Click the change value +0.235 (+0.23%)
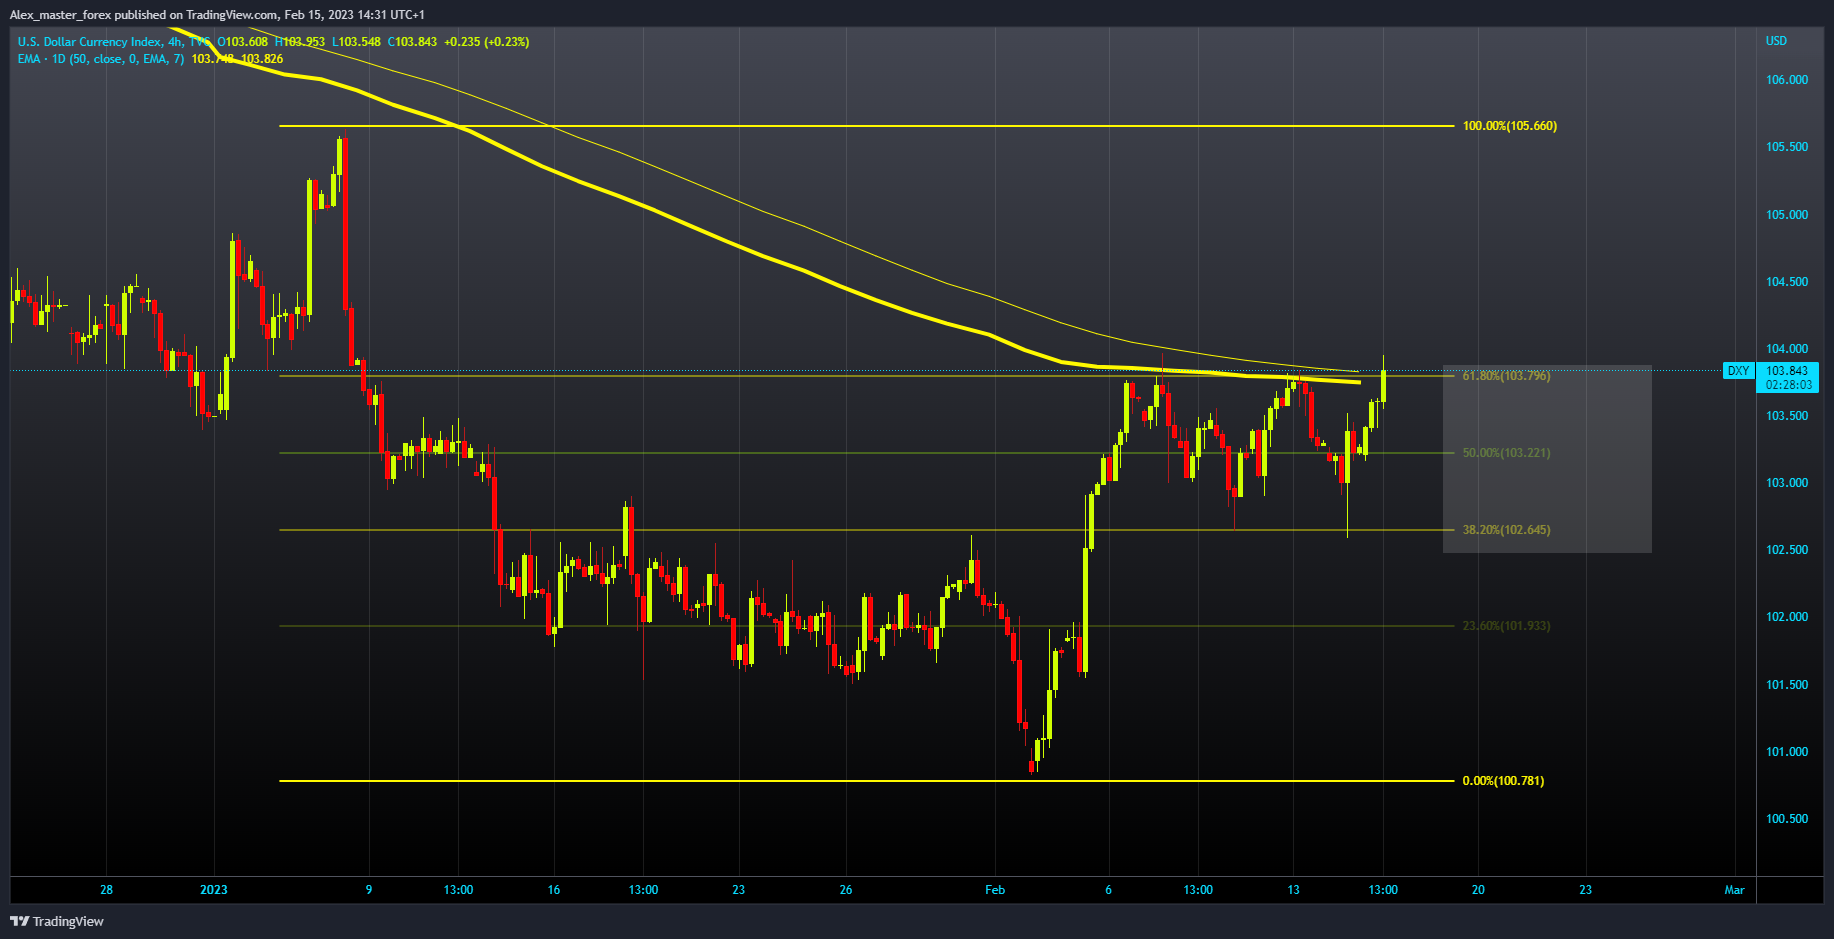 tap(487, 42)
